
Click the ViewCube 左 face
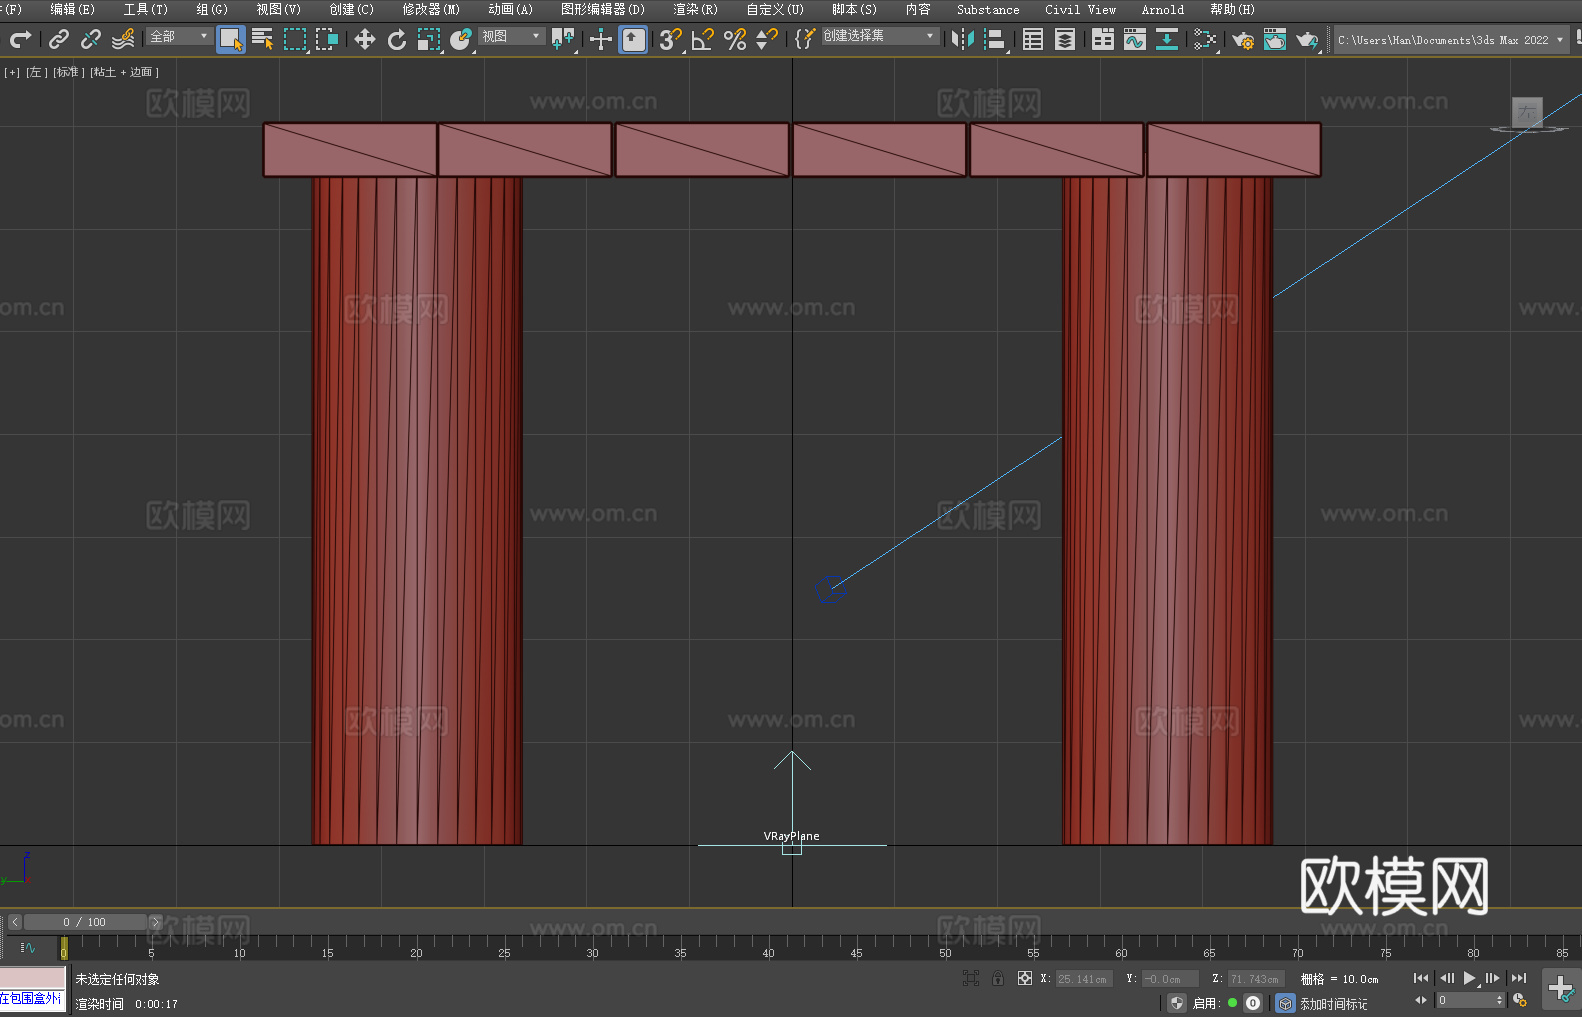1527,112
